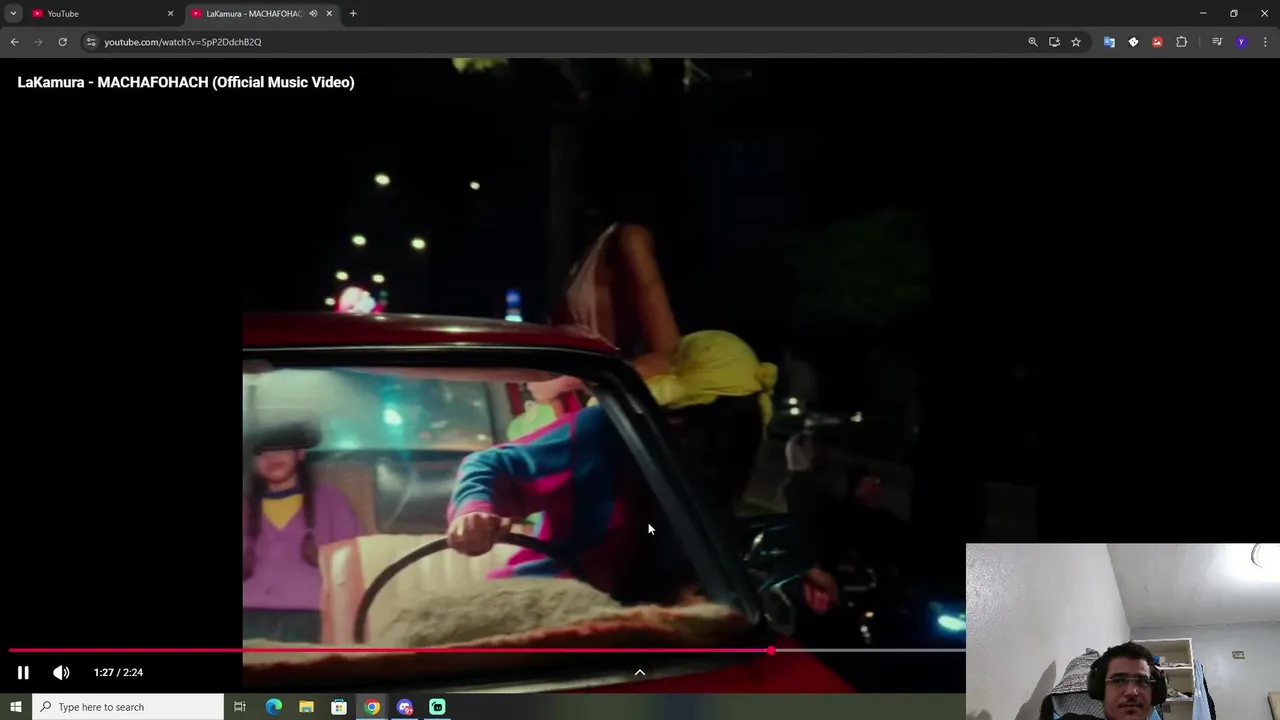This screenshot has width=1280, height=720.
Task: Click the install app icon
Action: pos(1054,42)
